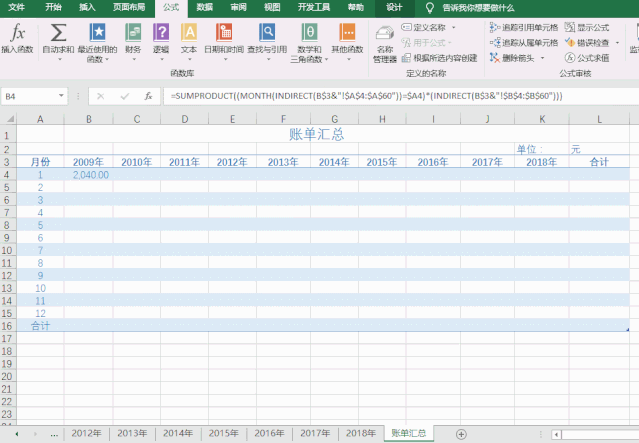The height and width of the screenshot is (443, 639).
Task: Add a new sheet with plus button
Action: tap(461, 434)
